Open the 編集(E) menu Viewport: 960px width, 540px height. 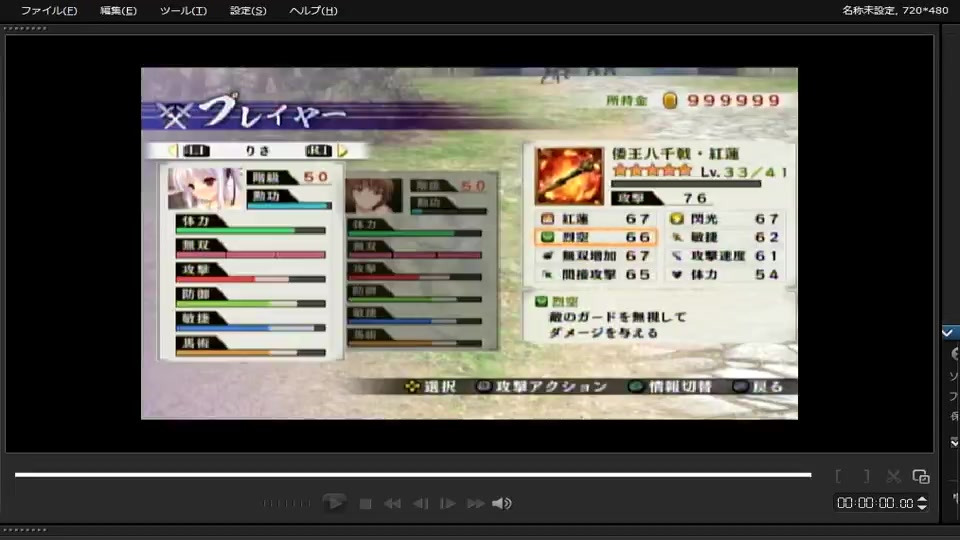point(118,10)
